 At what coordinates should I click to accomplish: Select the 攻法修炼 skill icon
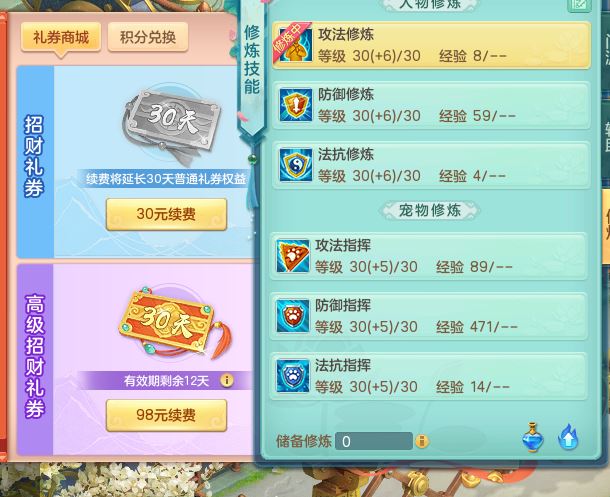(296, 46)
